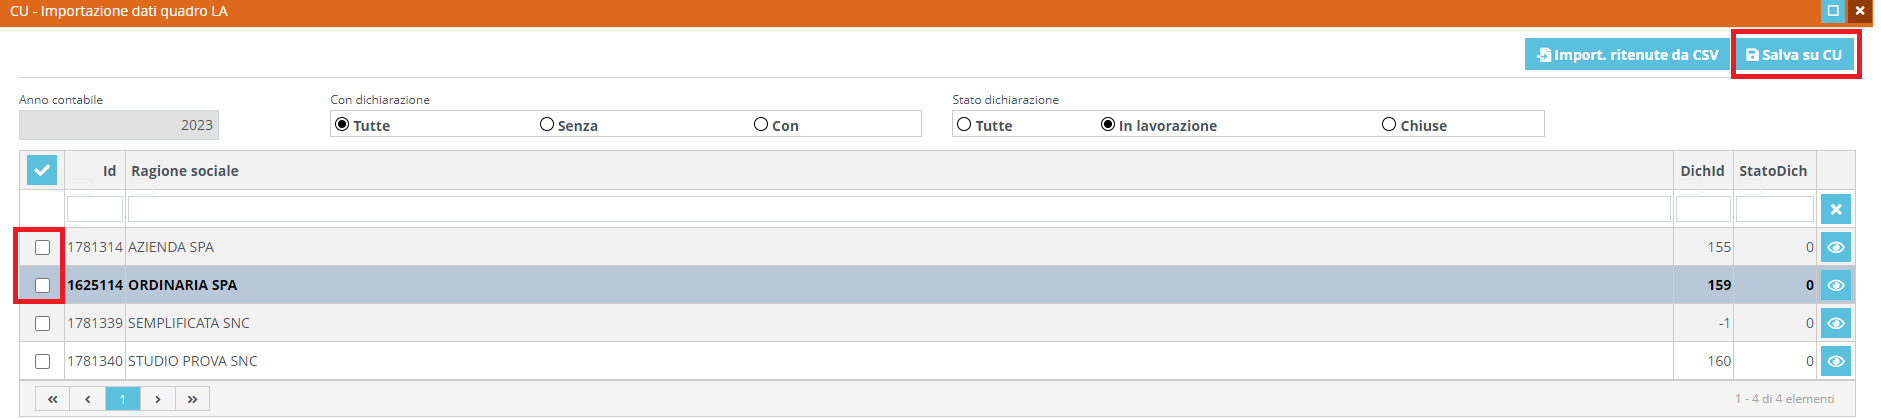The width and height of the screenshot is (1881, 419).
Task: Click Salva su CU button
Action: [x=1794, y=55]
